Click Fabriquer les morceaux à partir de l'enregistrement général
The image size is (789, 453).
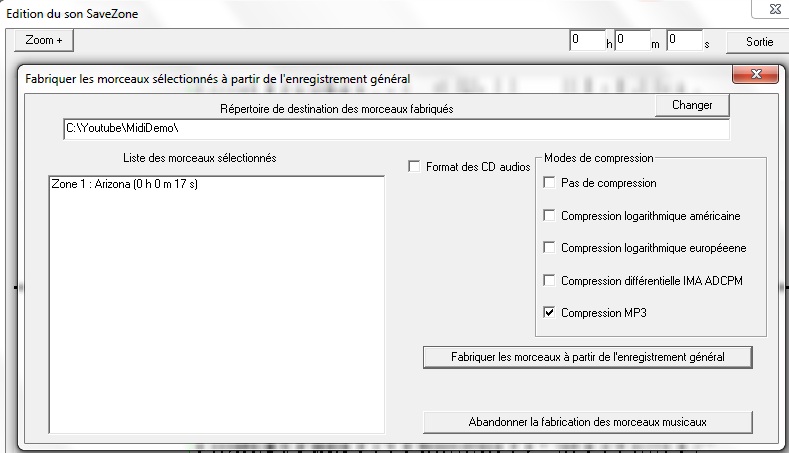[x=588, y=357]
